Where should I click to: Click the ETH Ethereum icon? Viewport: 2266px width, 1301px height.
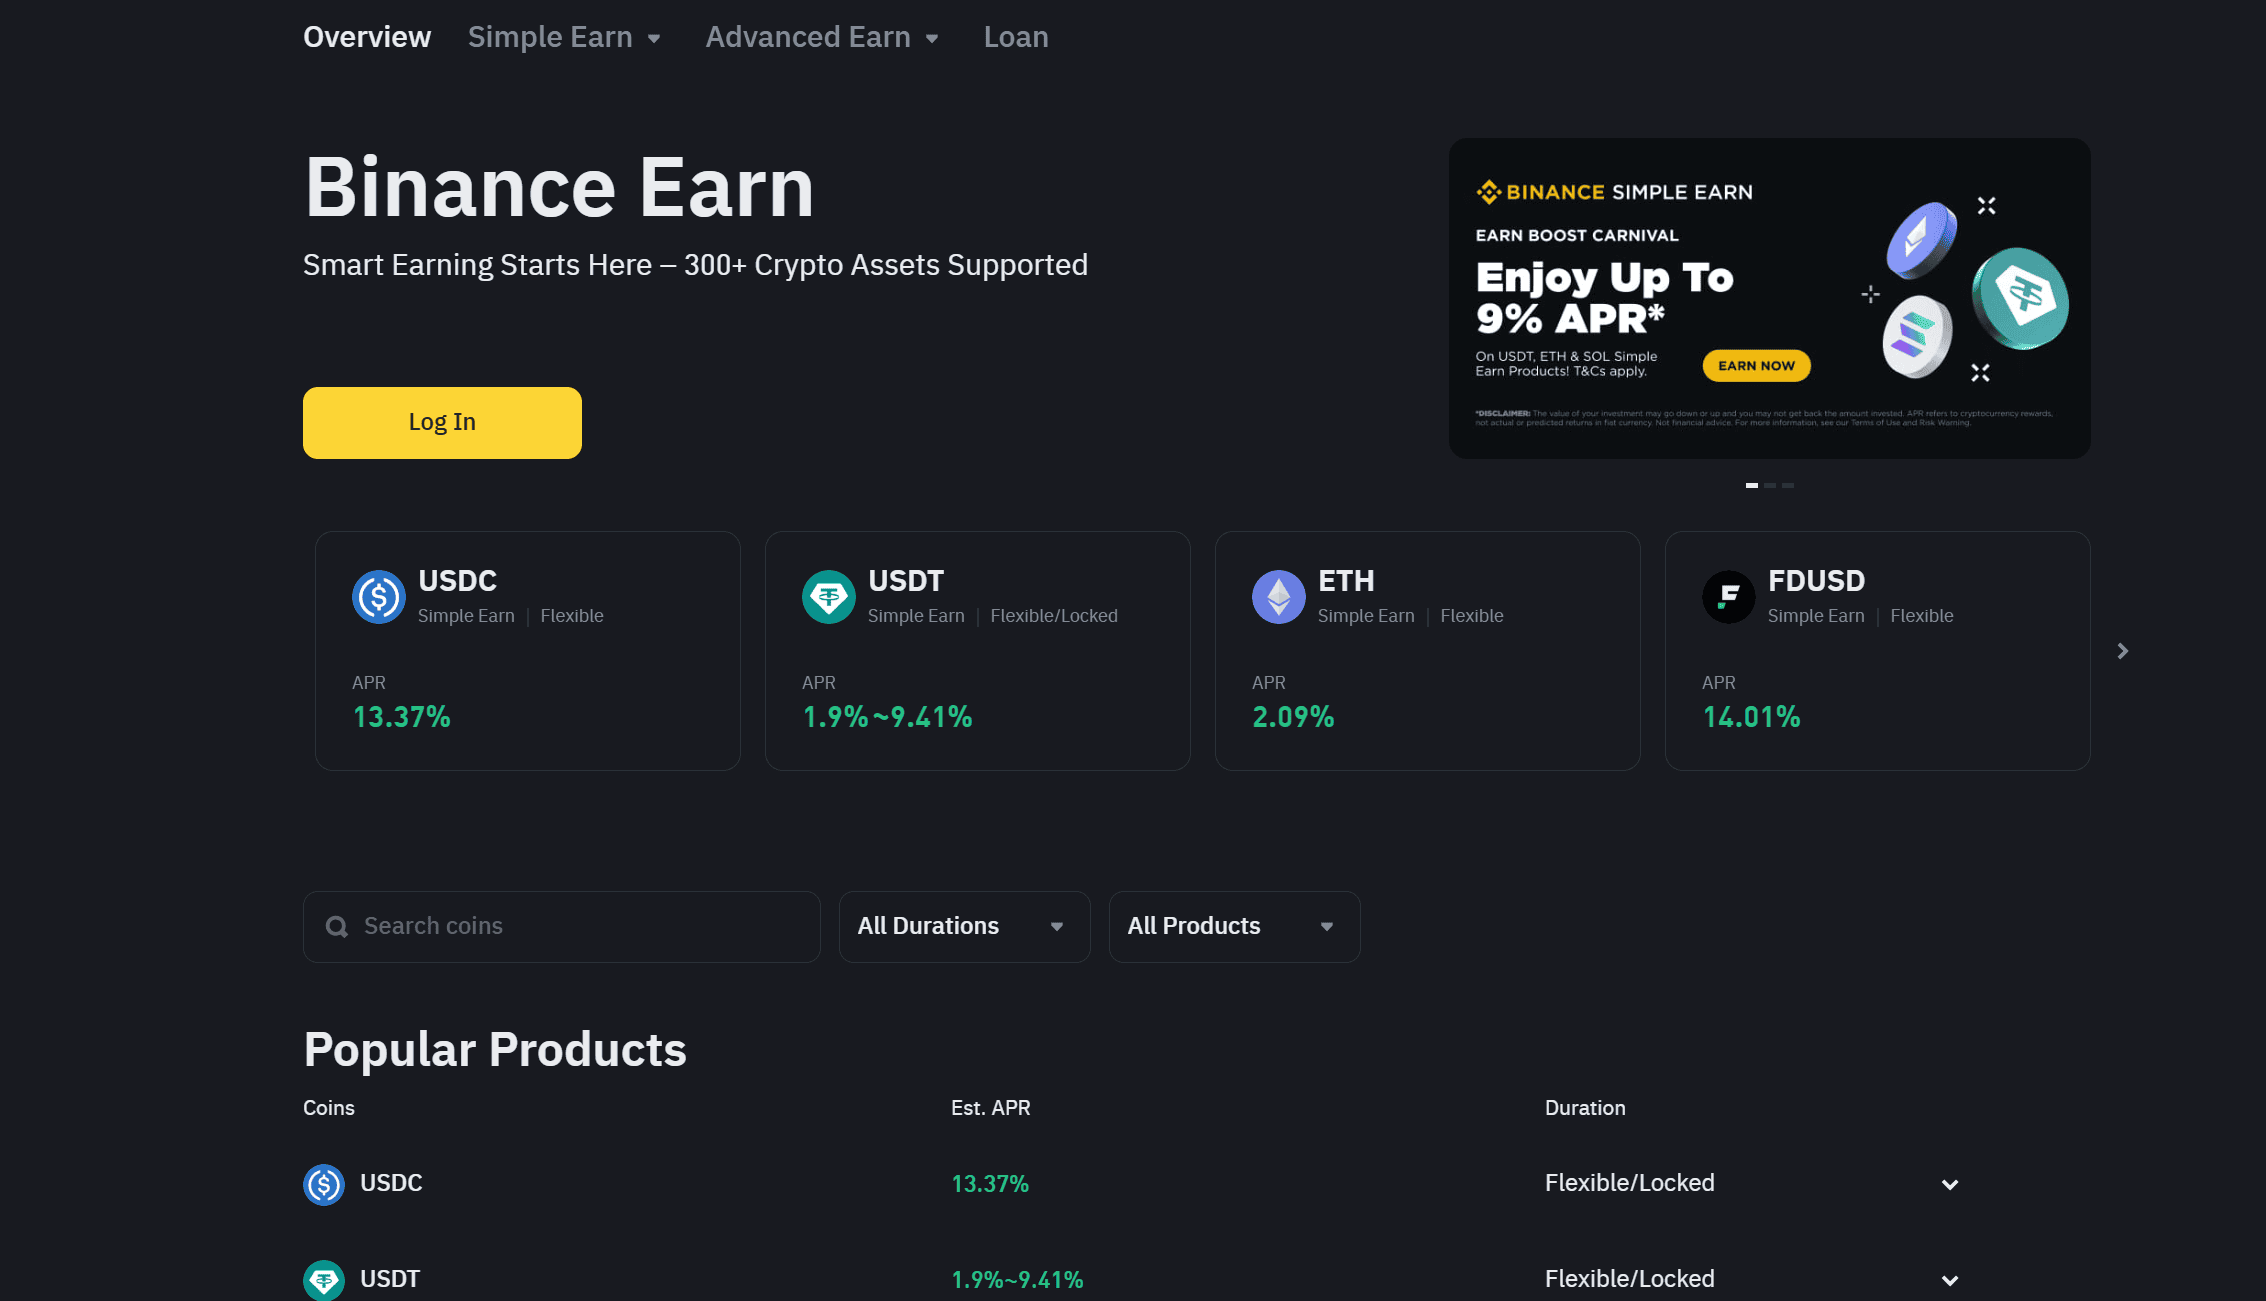pyautogui.click(x=1278, y=597)
